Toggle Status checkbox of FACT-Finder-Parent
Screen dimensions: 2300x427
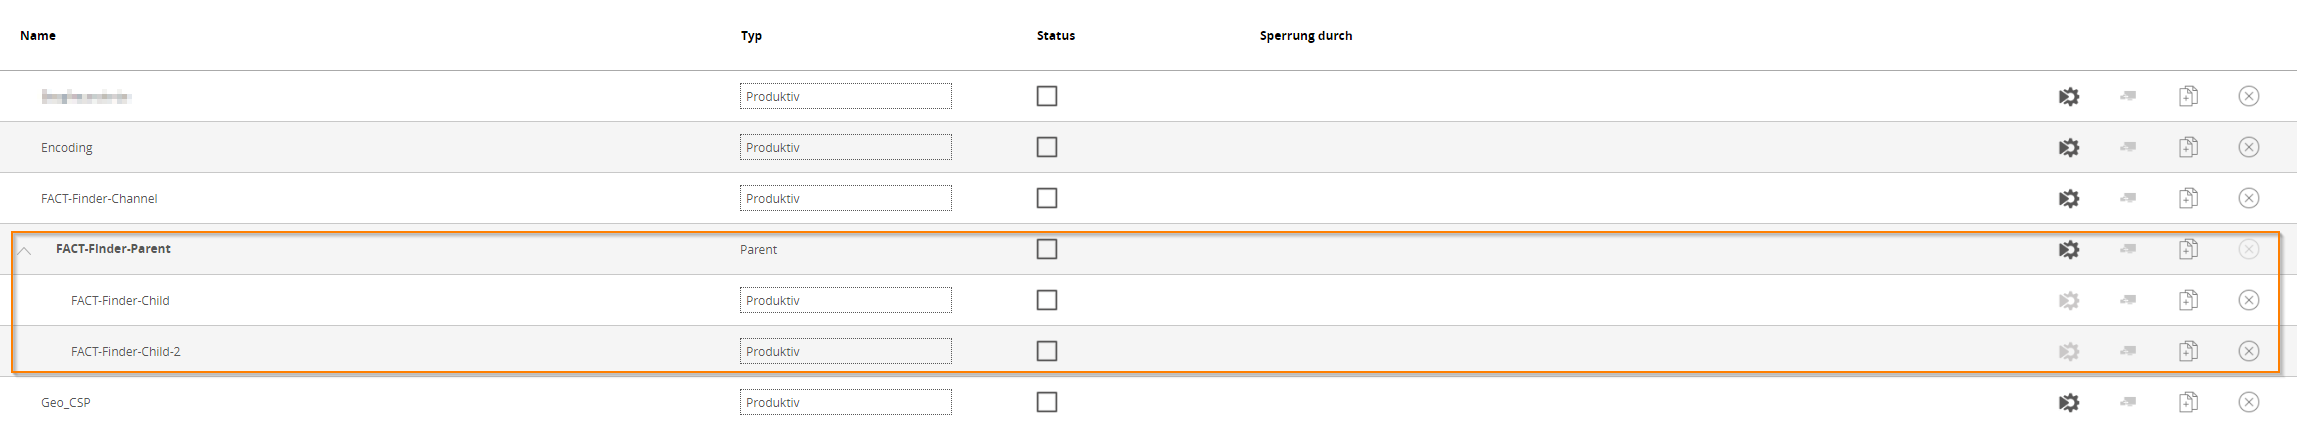coord(1047,249)
